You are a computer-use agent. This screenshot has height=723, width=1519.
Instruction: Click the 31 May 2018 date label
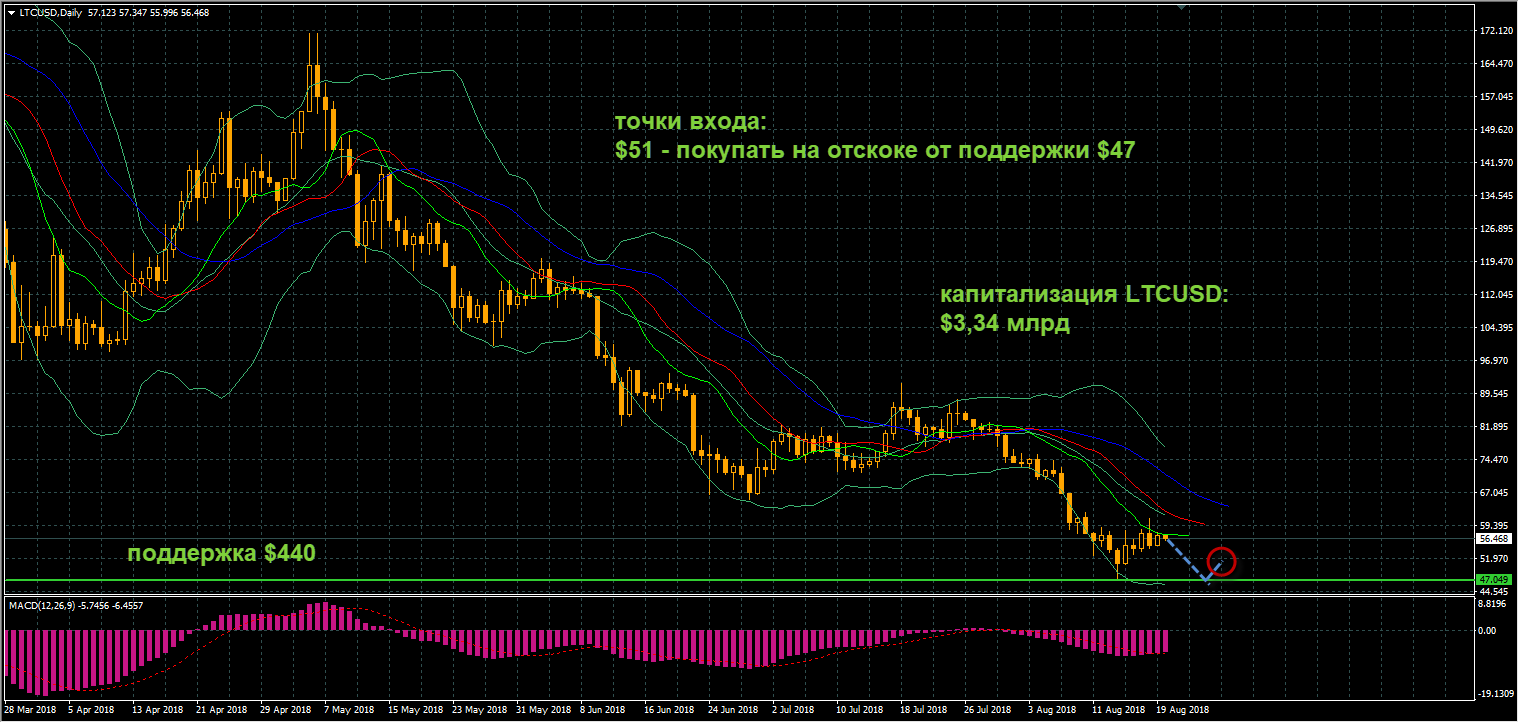542,710
